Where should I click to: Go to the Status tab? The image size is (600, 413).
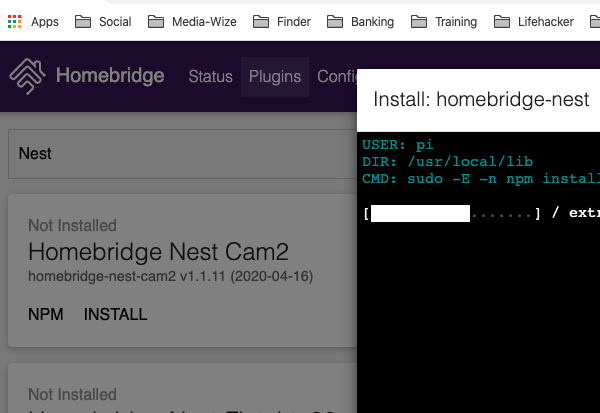tap(210, 77)
